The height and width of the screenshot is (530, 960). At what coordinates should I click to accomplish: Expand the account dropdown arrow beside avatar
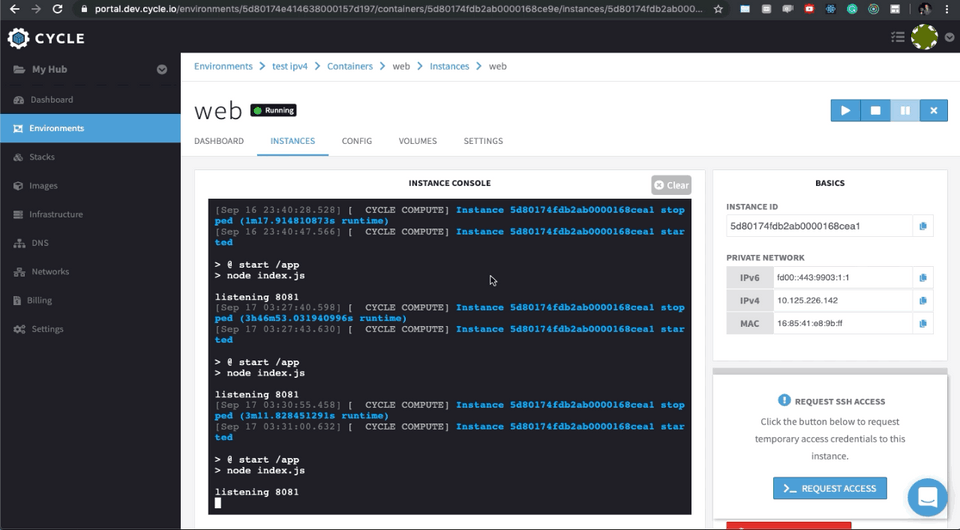(950, 37)
